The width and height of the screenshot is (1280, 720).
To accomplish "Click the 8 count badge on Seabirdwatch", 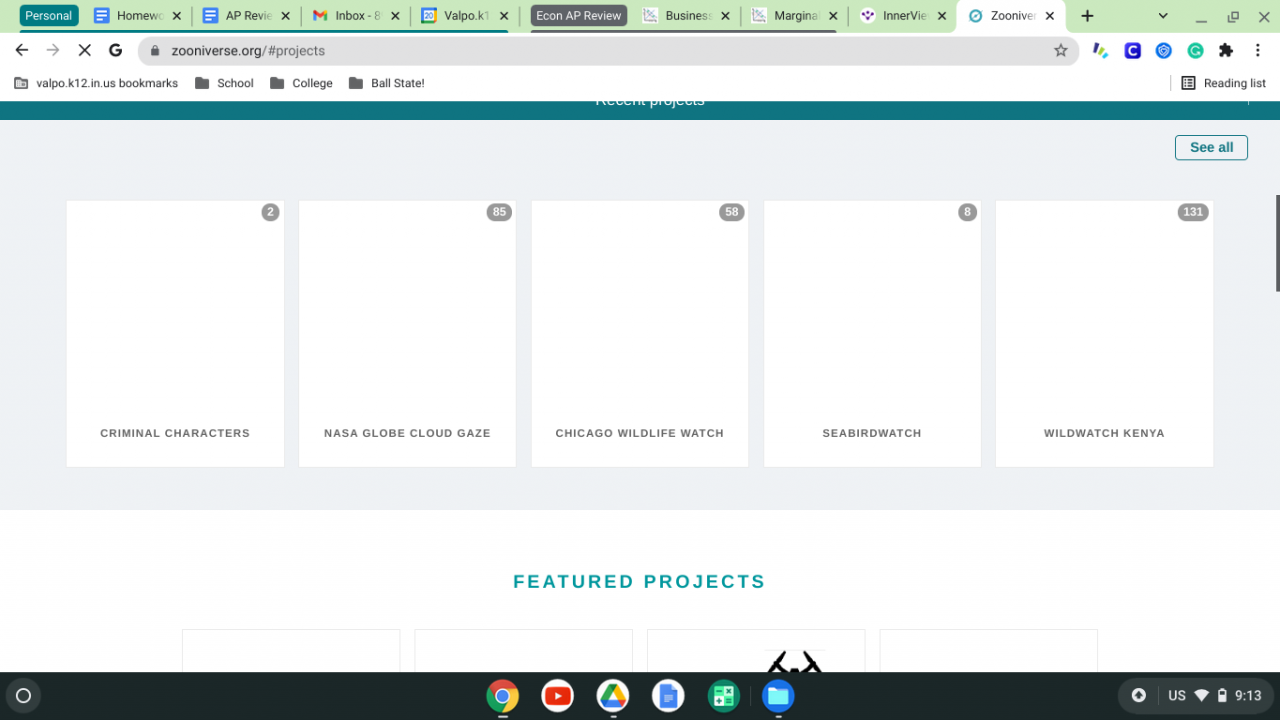I will 967,212.
